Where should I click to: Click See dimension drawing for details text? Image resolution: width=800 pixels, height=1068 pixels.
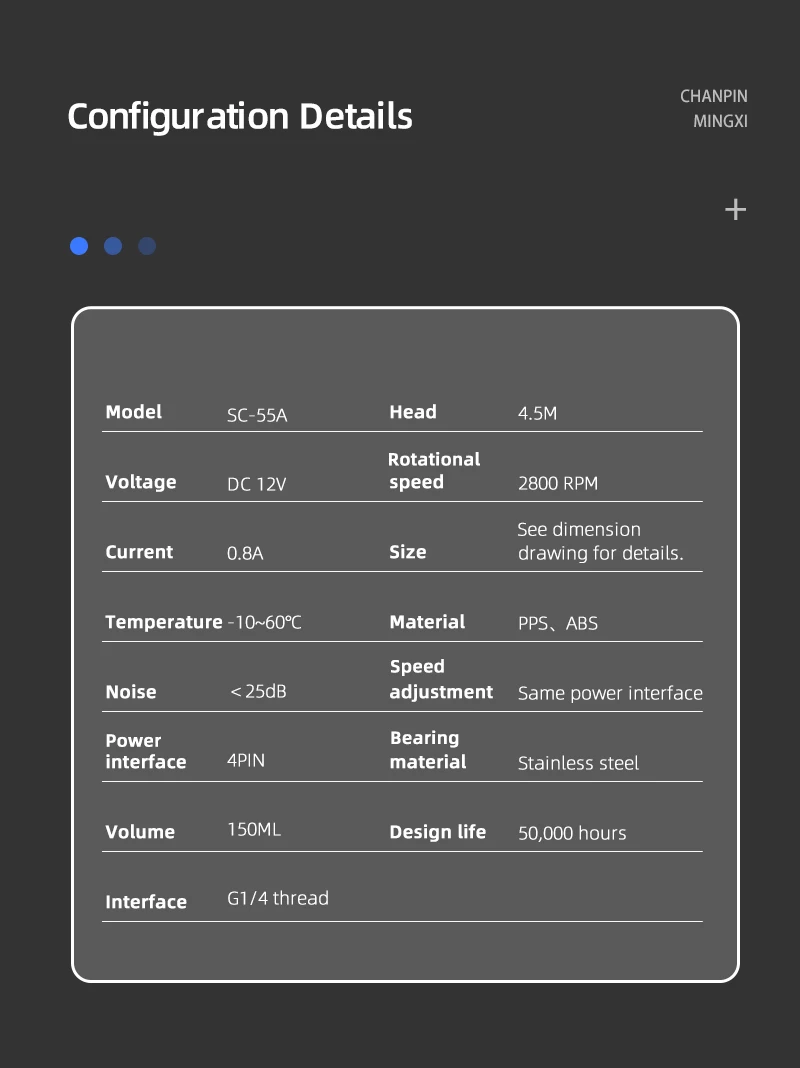tap(600, 541)
